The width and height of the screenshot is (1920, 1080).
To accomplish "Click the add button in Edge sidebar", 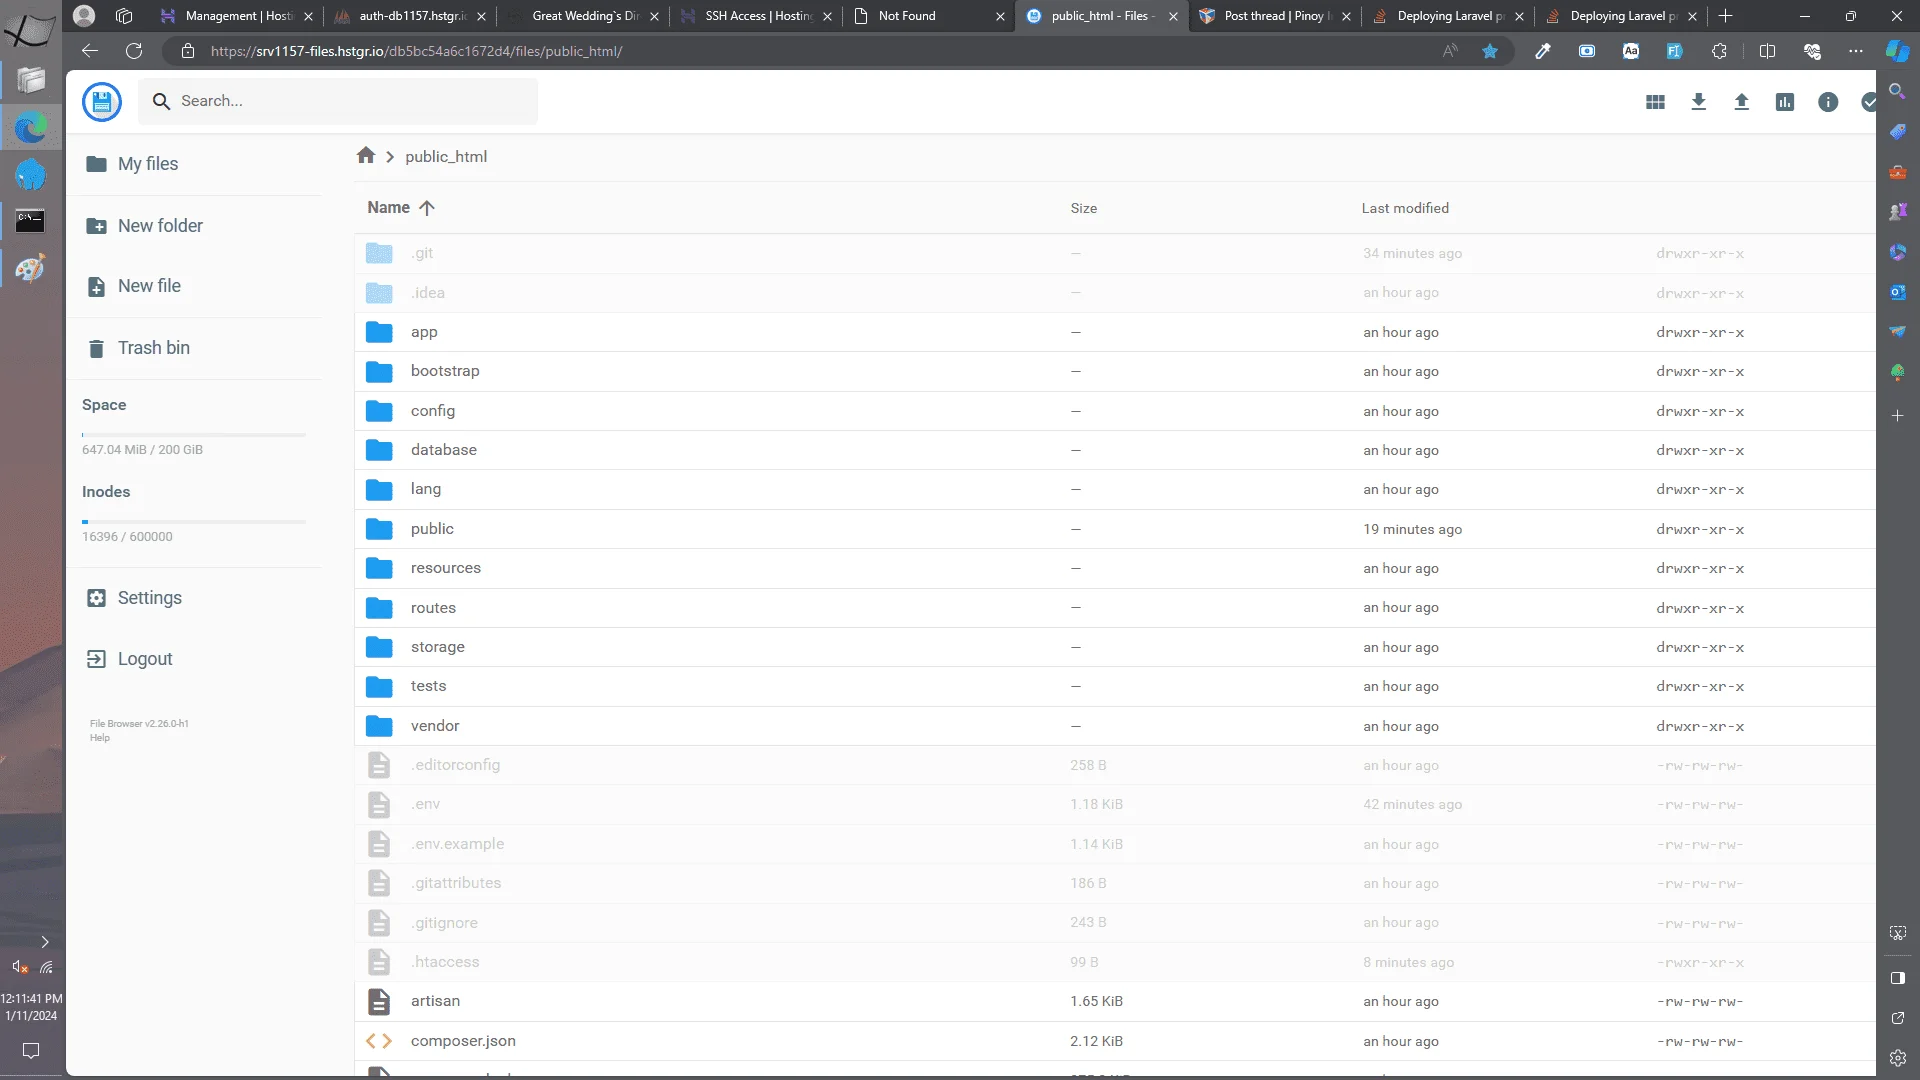I will pyautogui.click(x=1897, y=415).
